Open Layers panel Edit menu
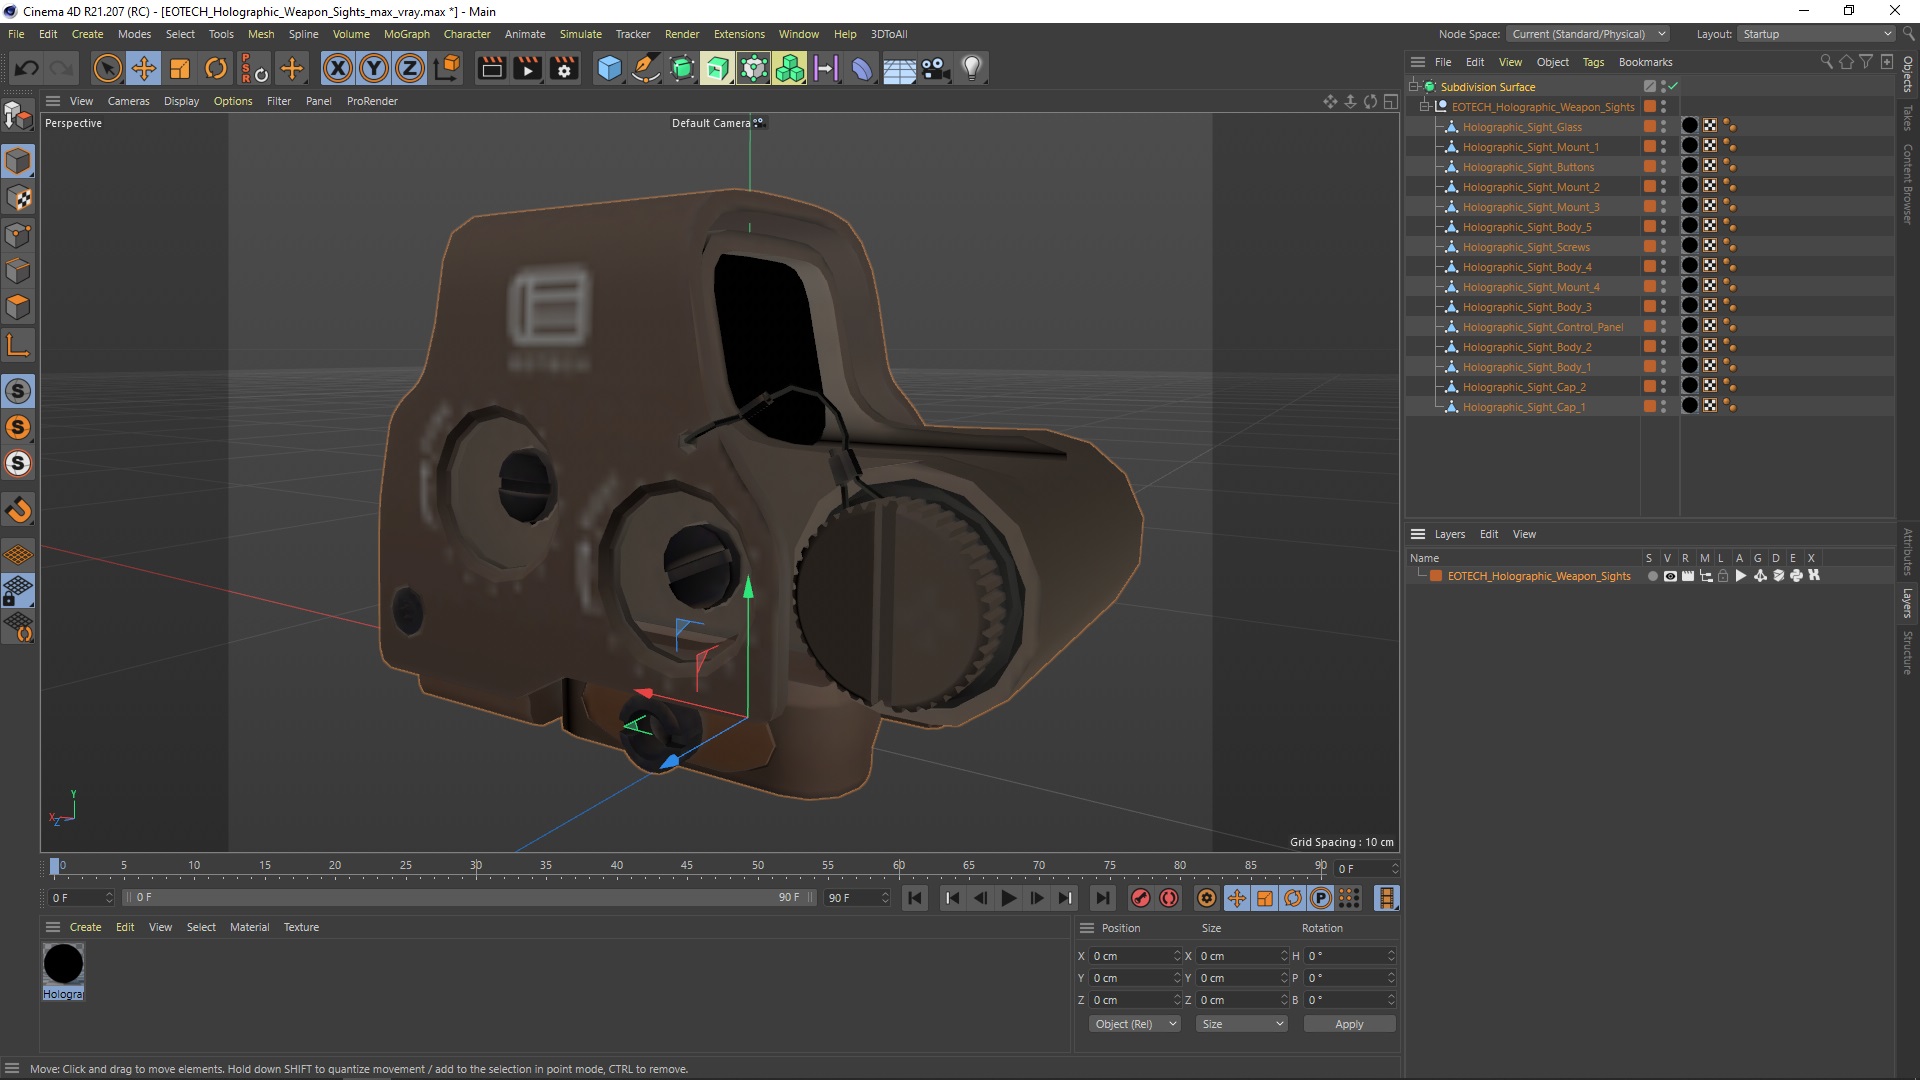1920x1080 pixels. click(x=1489, y=534)
